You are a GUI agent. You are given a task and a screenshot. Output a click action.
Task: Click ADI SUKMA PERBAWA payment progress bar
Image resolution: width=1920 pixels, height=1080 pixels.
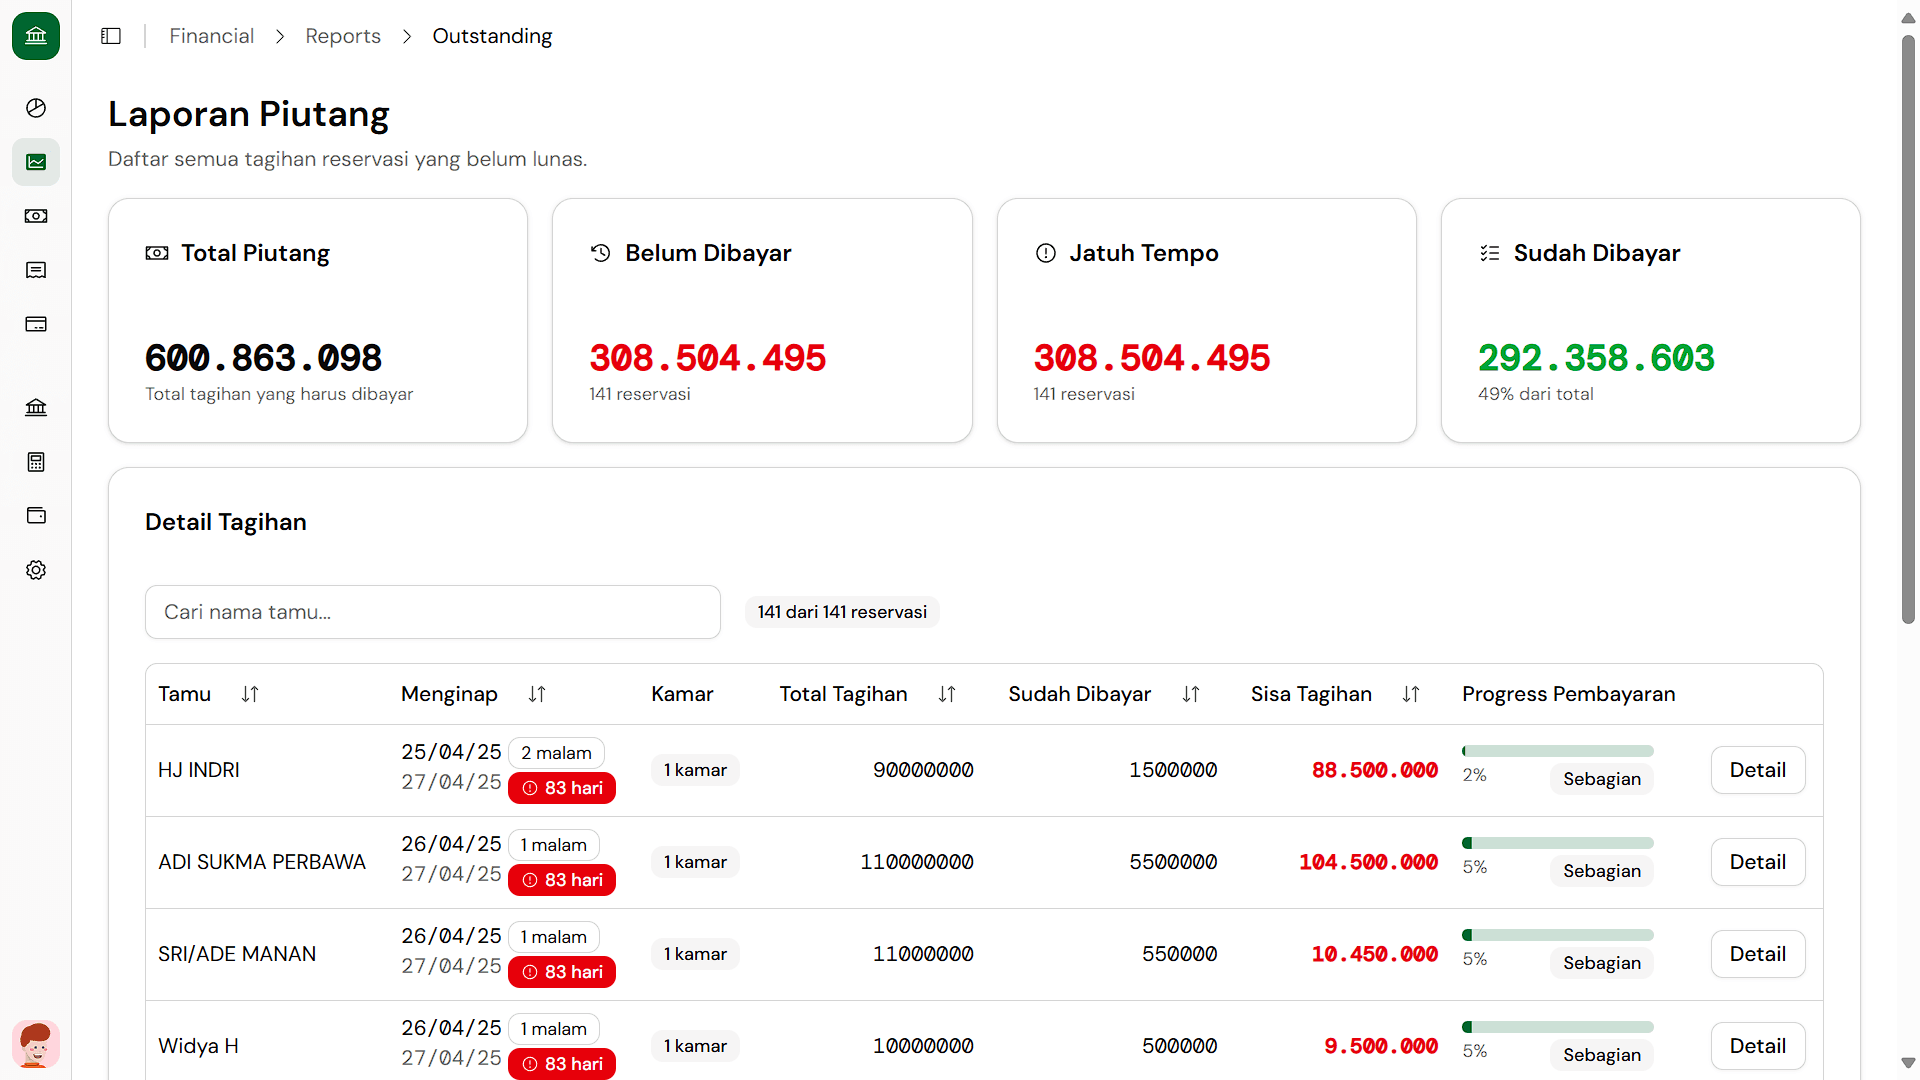pyautogui.click(x=1557, y=843)
